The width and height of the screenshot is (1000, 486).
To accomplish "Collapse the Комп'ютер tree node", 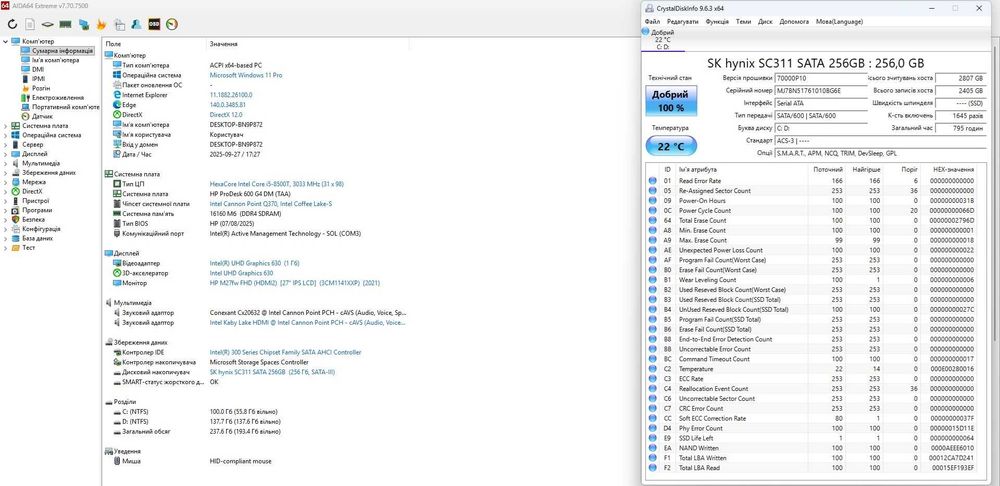I will (x=6, y=41).
